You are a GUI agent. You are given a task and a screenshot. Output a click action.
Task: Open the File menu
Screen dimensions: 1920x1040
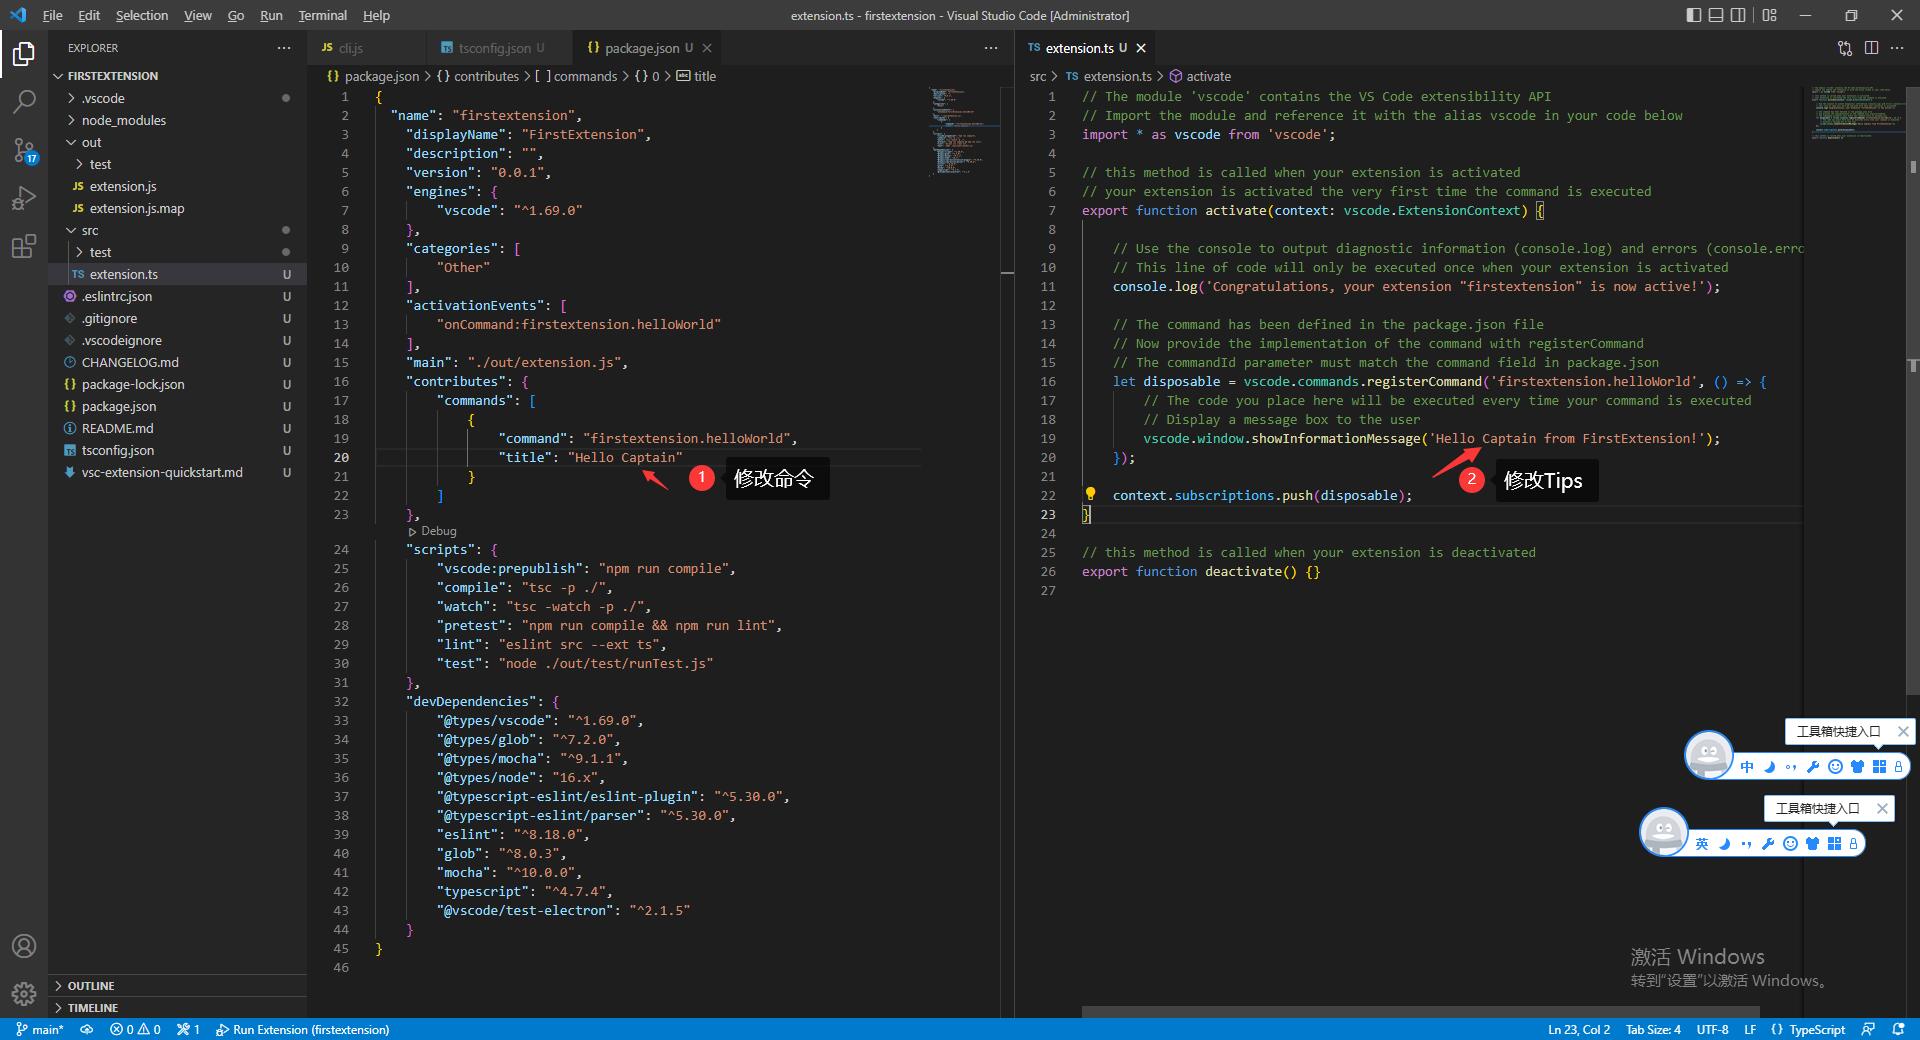(x=52, y=15)
